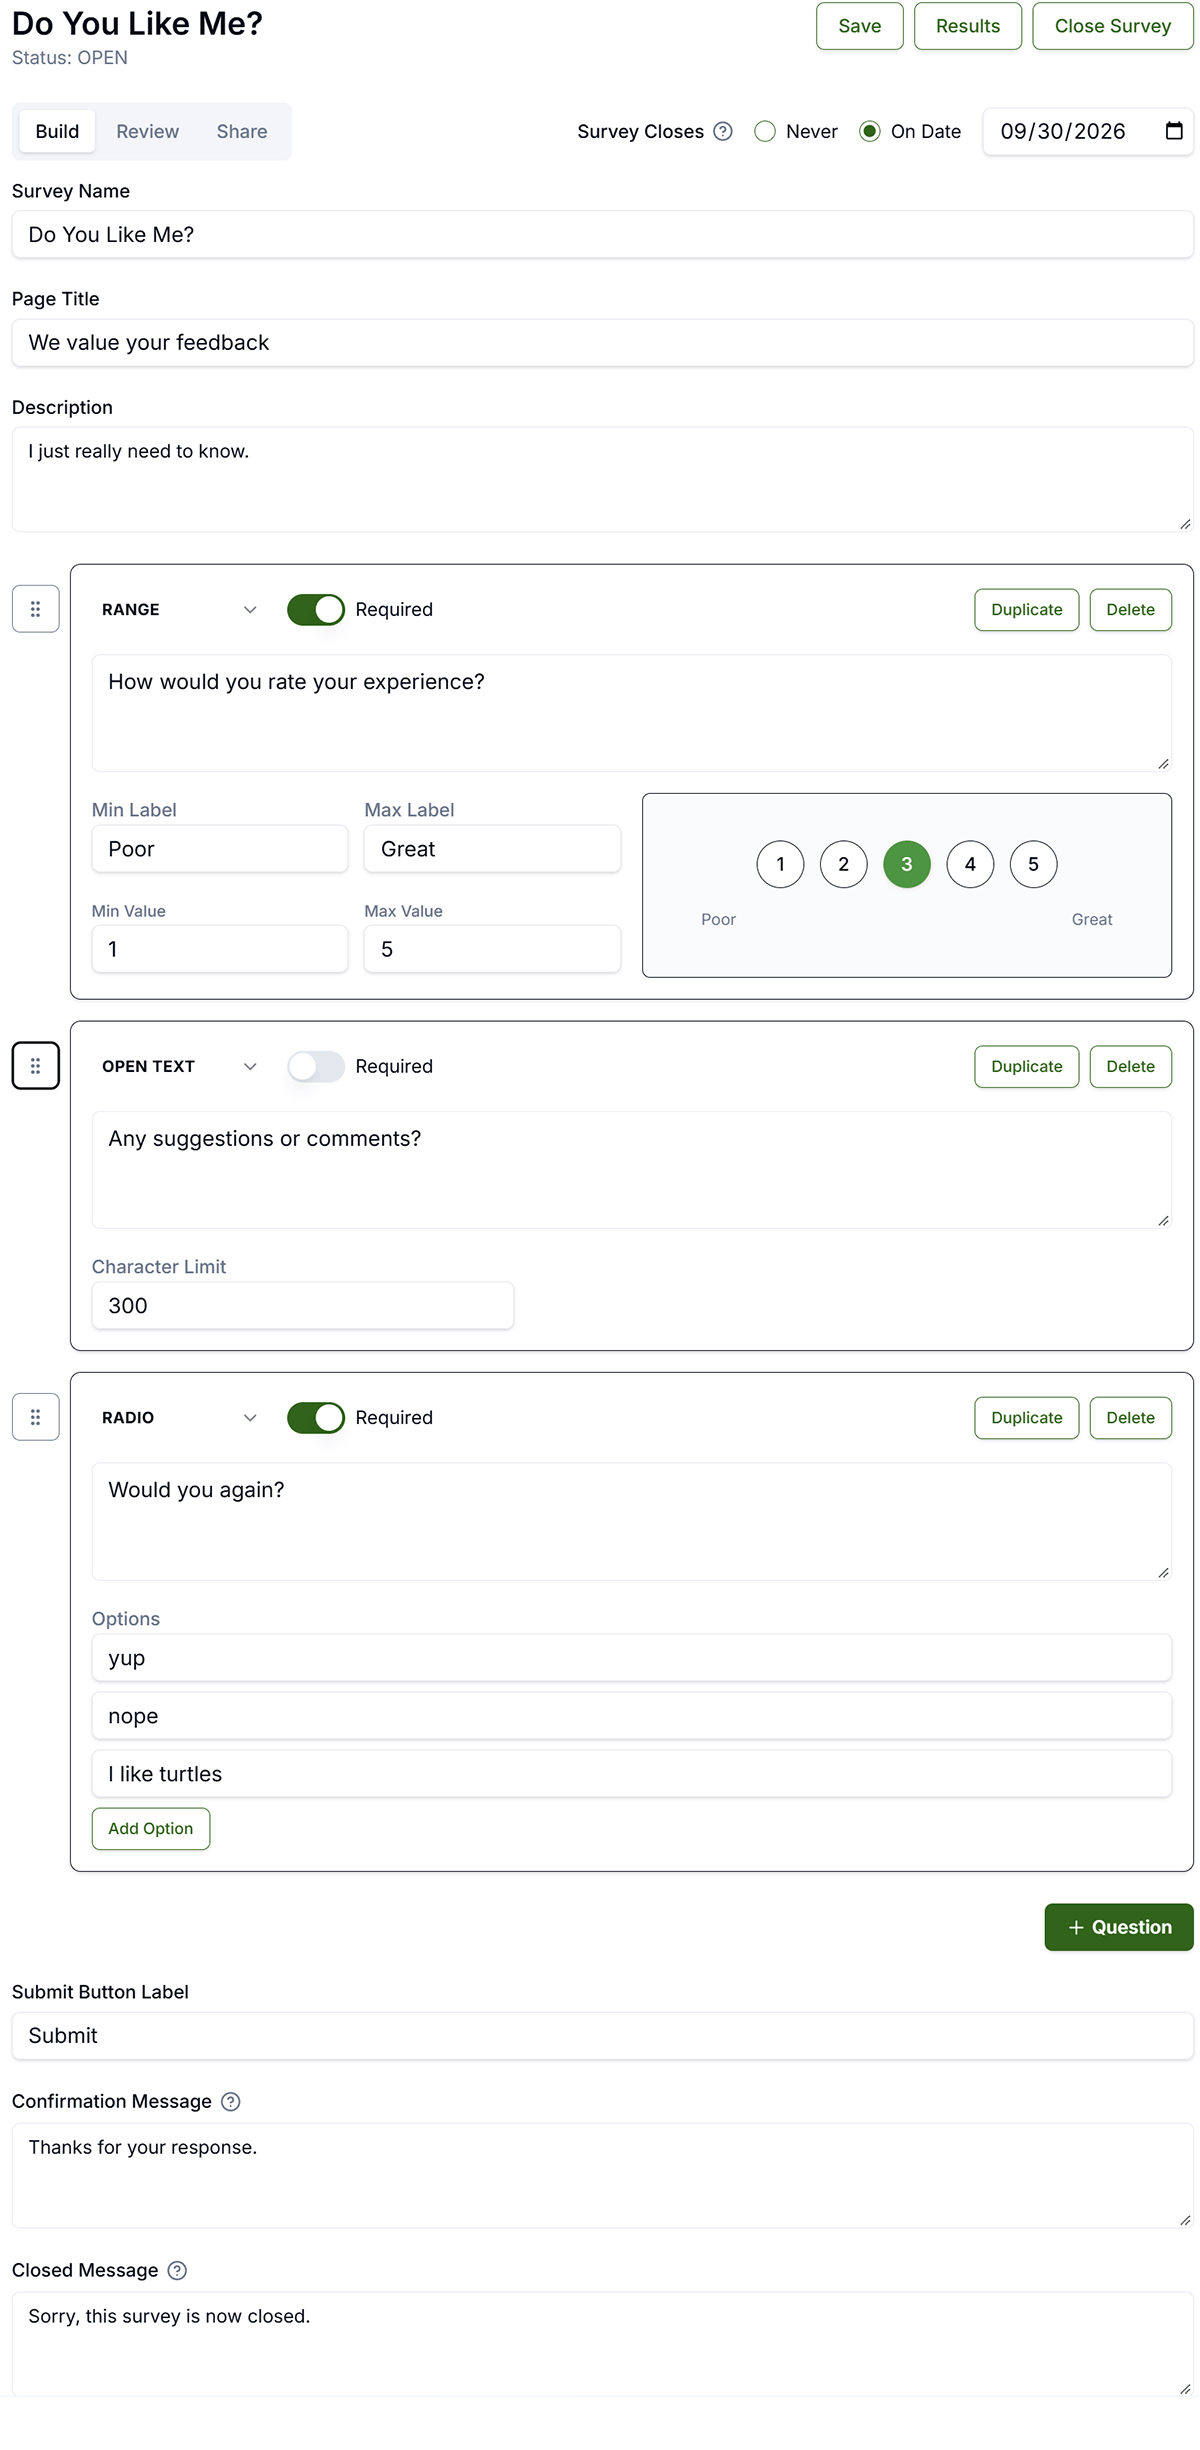The image size is (1200, 2450).
Task: Click the Closed Message text area
Action: click(x=603, y=2343)
